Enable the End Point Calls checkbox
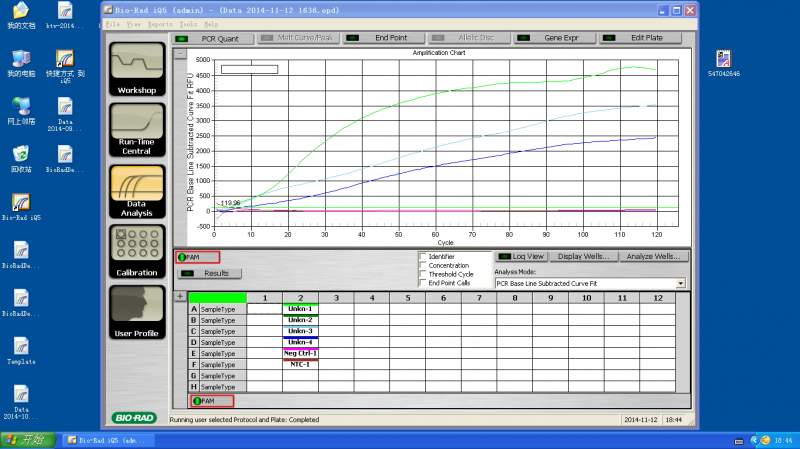Viewport: 800px width, 449px height. [422, 283]
